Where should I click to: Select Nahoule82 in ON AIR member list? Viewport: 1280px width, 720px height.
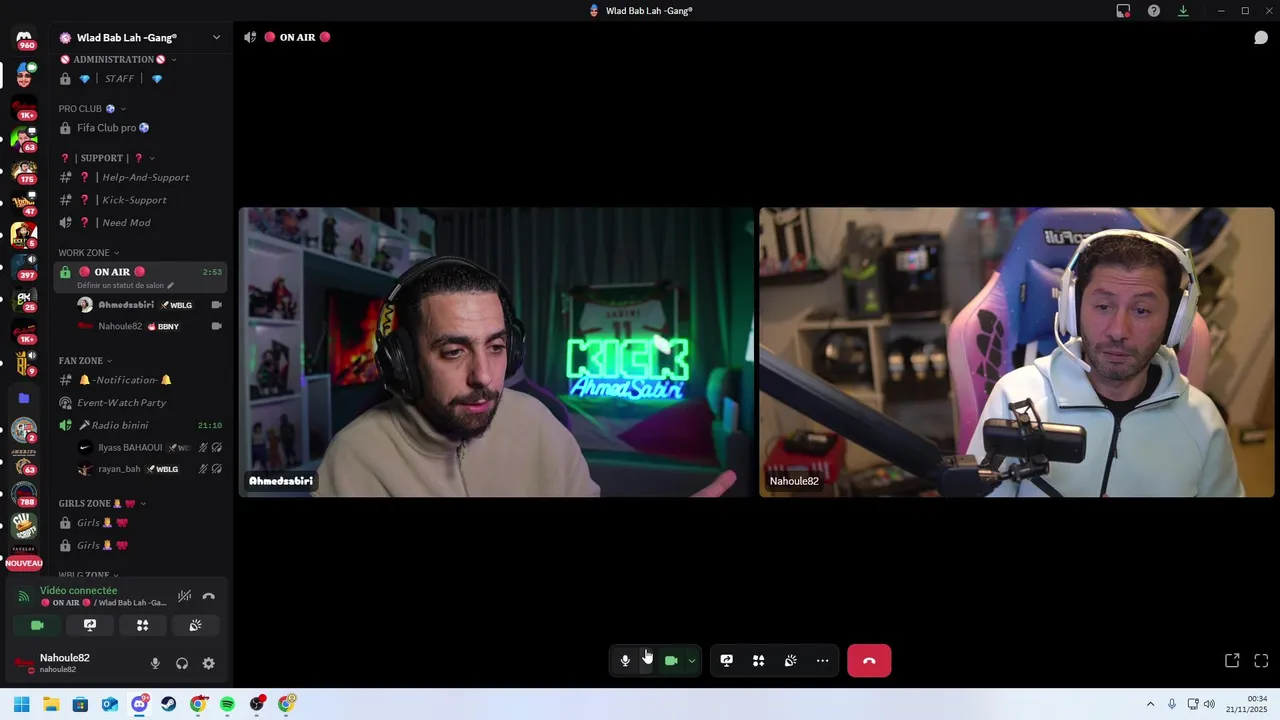pos(150,326)
